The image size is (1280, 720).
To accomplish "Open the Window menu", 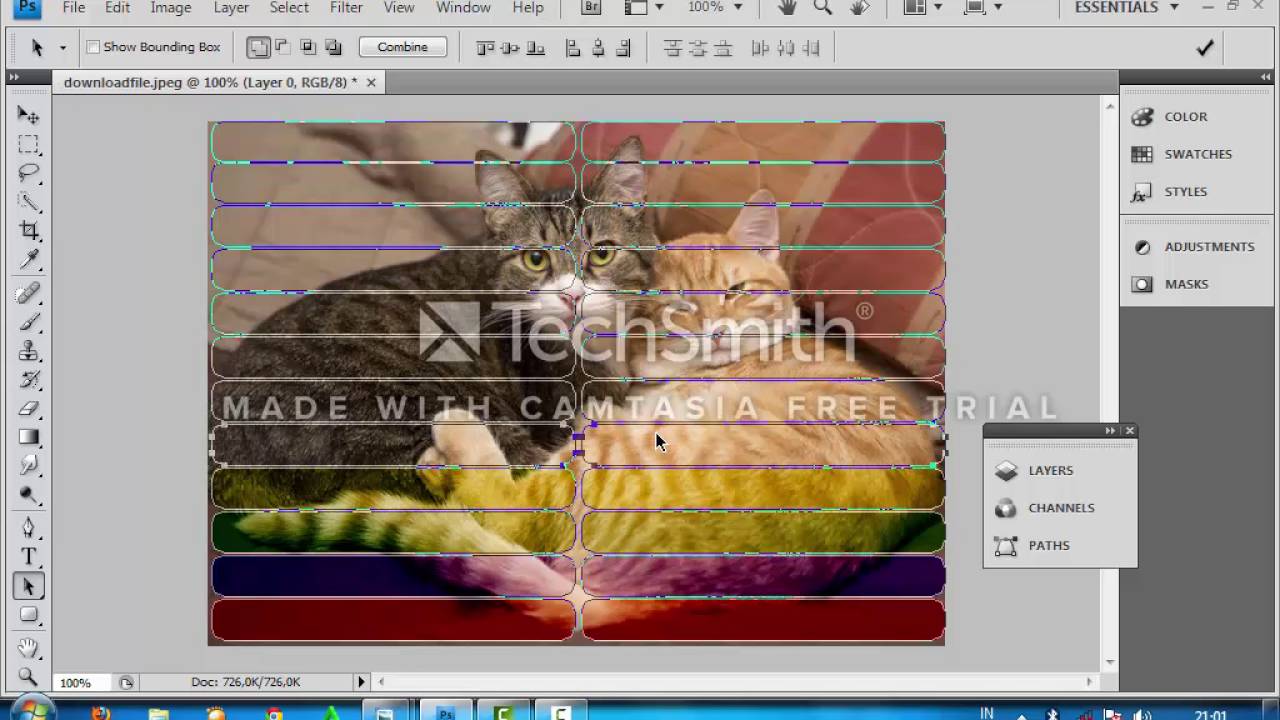I will point(463,8).
